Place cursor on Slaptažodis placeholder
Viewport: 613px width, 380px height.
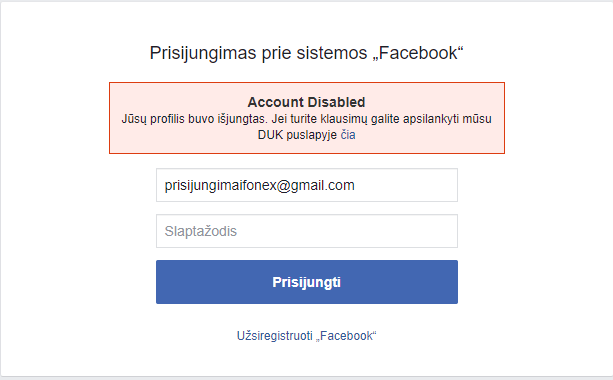(201, 231)
